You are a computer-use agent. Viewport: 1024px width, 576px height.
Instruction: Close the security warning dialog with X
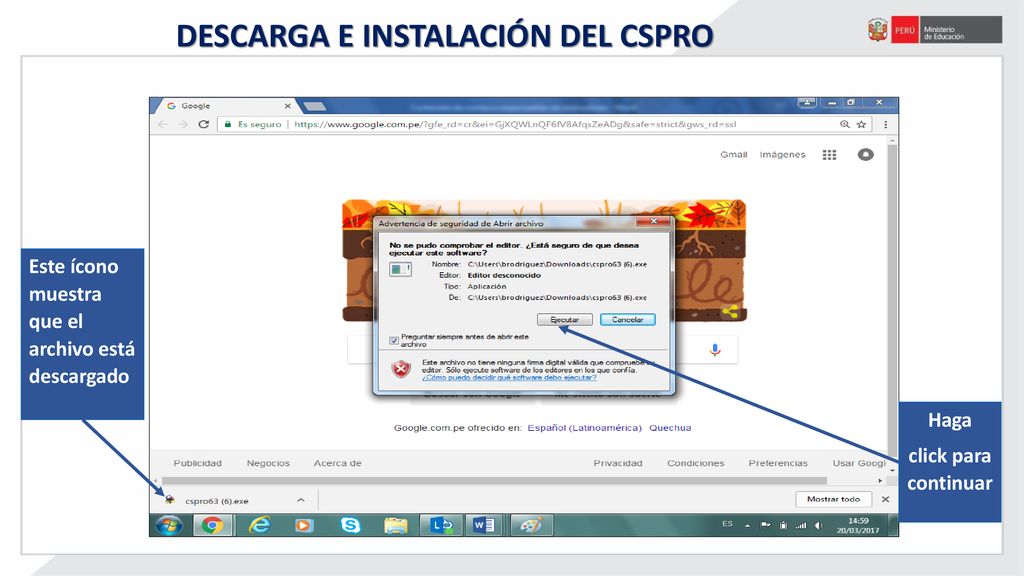[x=653, y=221]
